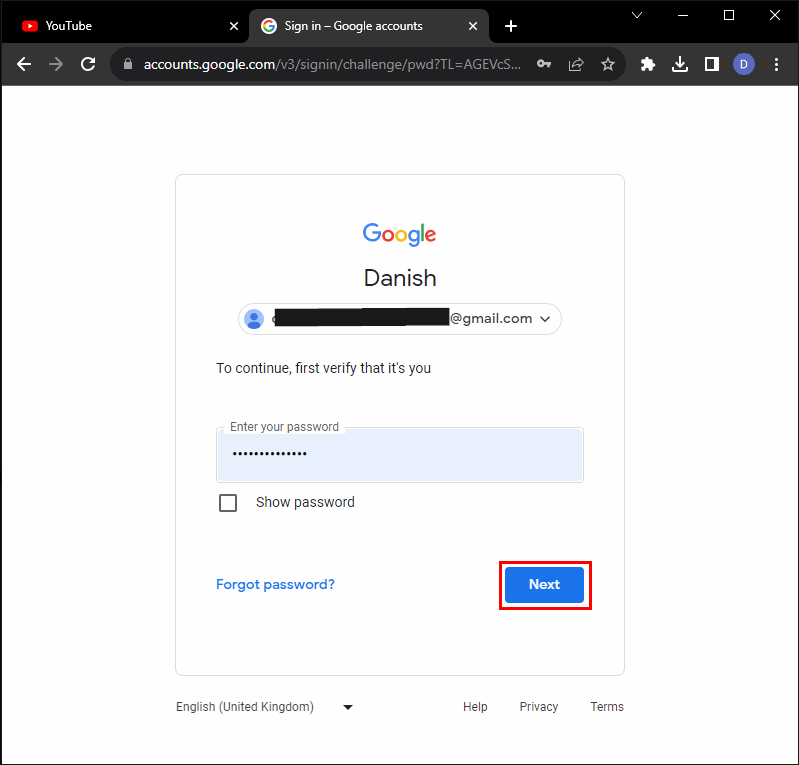Open the Privacy link in footer
Viewport: 799px width, 765px height.
pos(539,707)
